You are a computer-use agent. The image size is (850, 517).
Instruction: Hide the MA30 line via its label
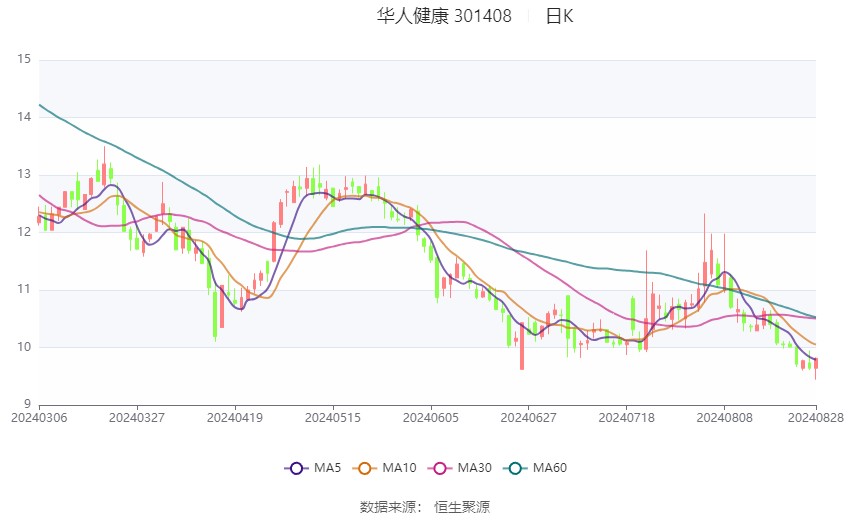coord(474,468)
